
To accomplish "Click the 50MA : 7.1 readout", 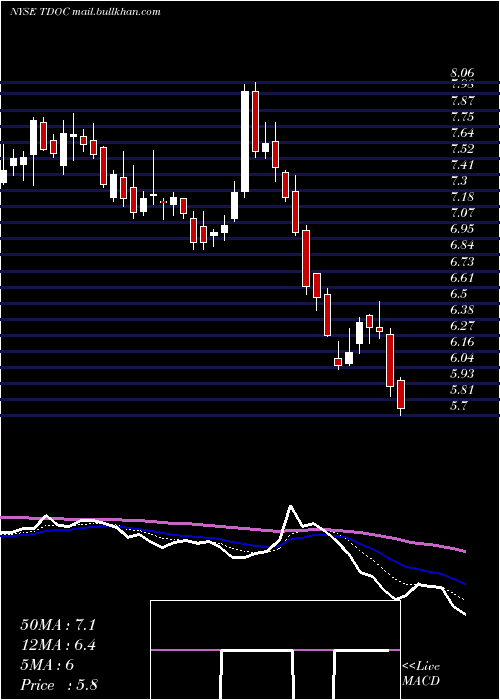I will tap(58, 625).
